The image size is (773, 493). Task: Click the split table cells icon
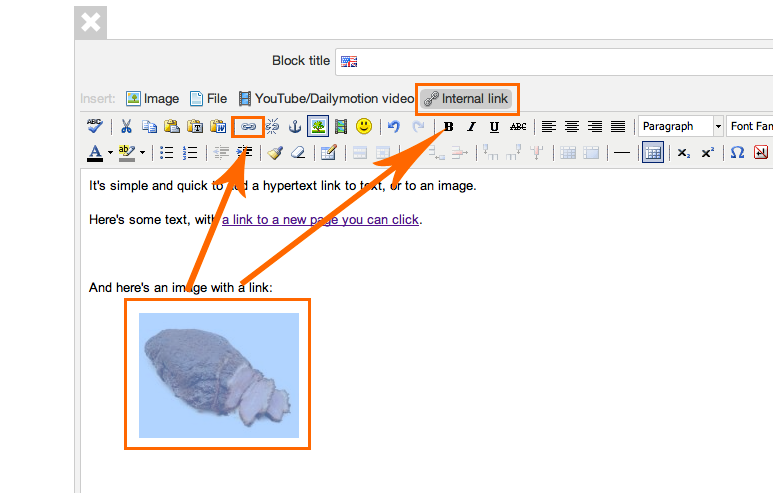(568, 153)
